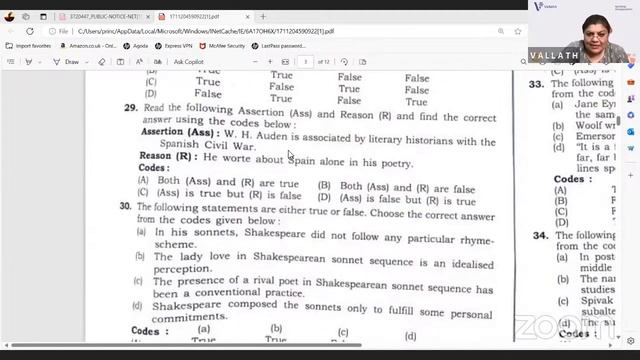Open the Amazon.co.uk bookmark
Viewport: 640px width, 360px height.
click(x=88, y=46)
